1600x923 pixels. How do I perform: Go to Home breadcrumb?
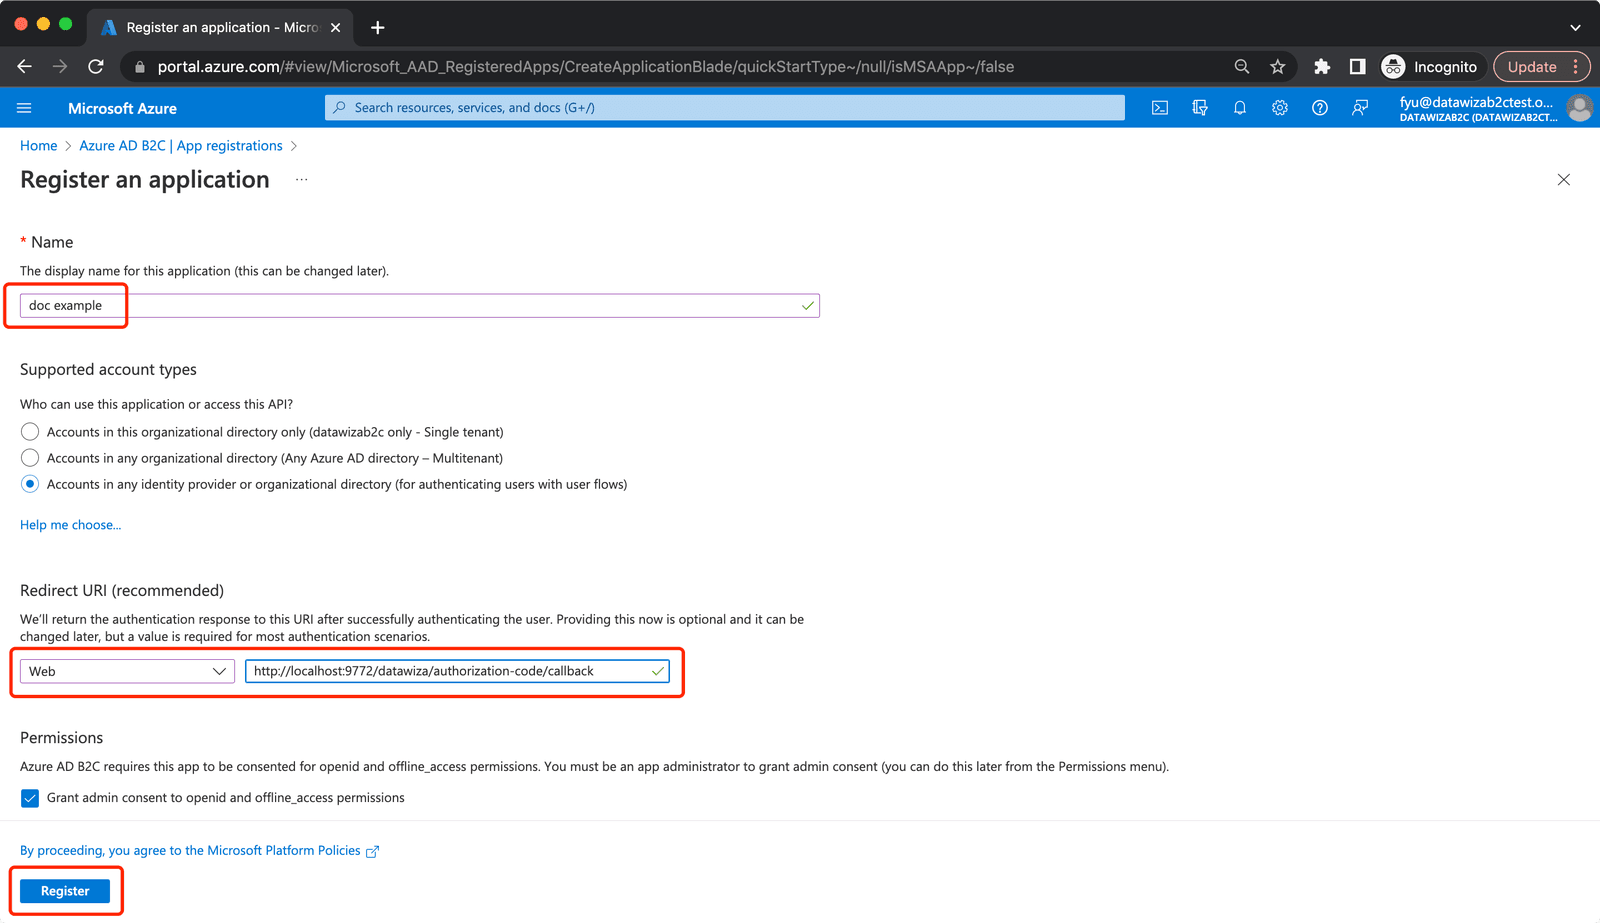39,146
